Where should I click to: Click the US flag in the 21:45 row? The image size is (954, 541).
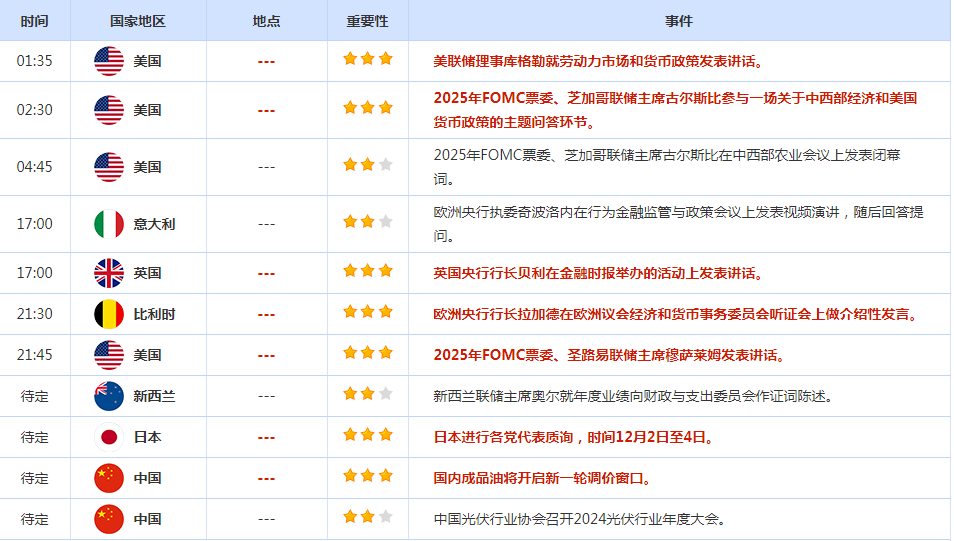(108, 355)
